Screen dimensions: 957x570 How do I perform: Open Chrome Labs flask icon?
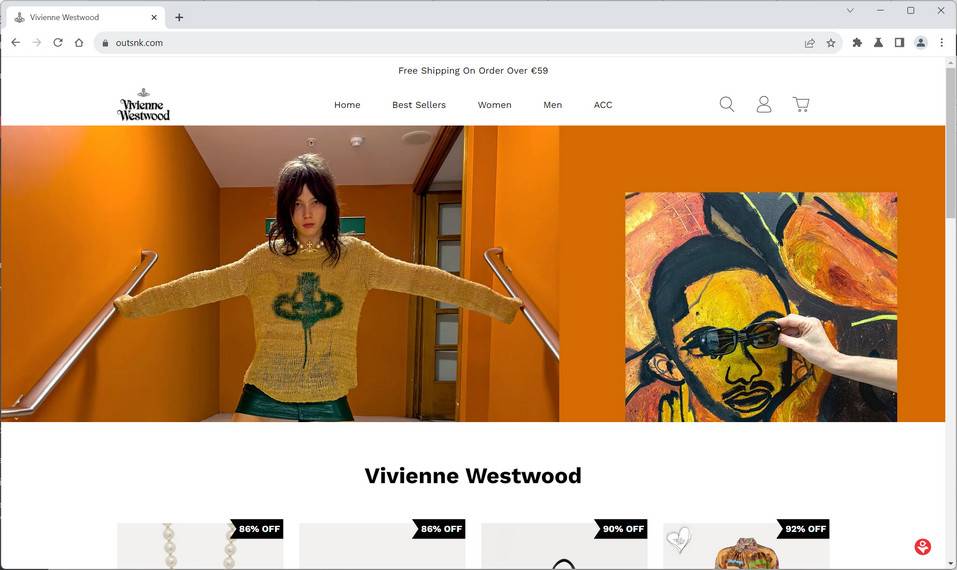pyautogui.click(x=878, y=43)
